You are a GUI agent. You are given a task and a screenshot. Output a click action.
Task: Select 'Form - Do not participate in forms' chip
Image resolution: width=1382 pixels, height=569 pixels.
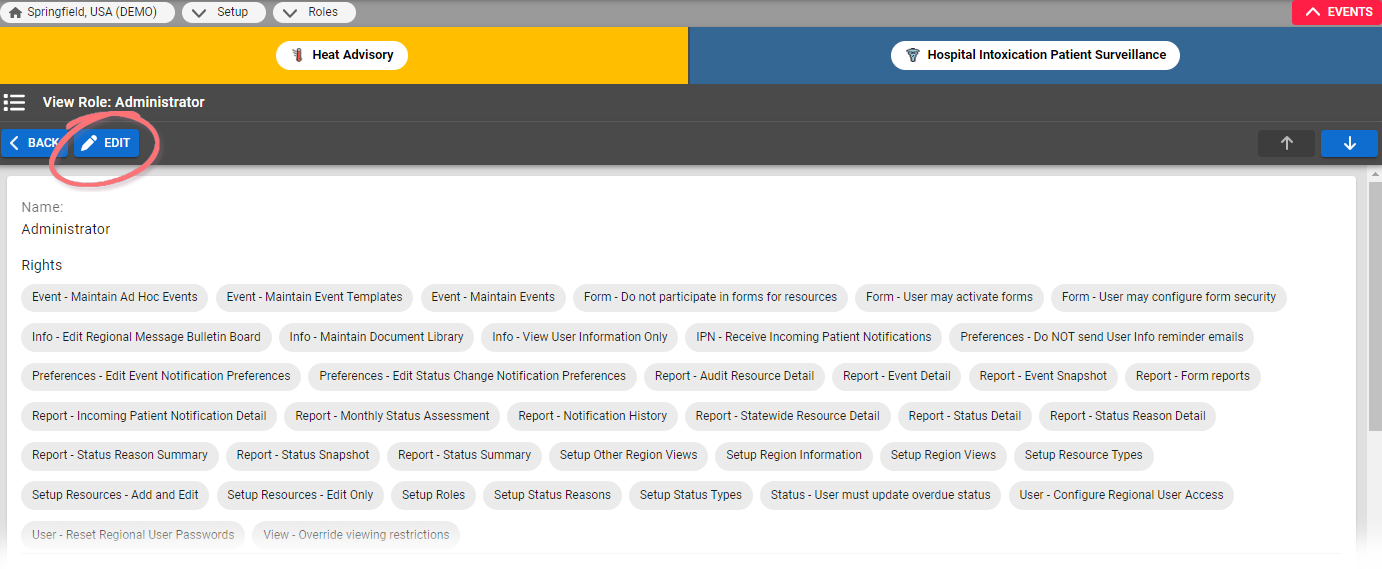pyautogui.click(x=710, y=297)
